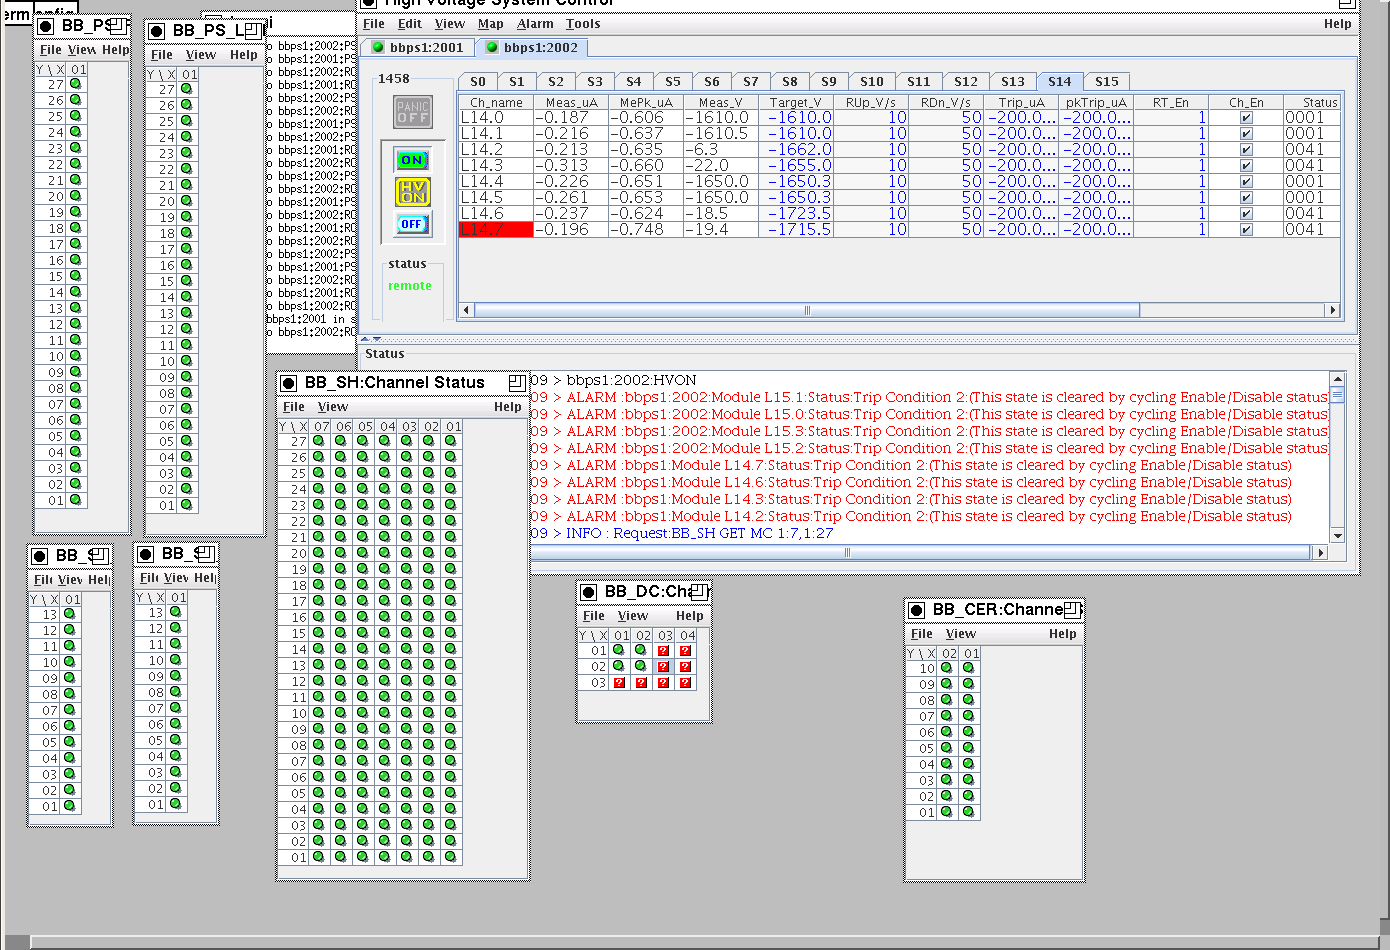Switch to bbps1:2001 tab
Screen dimensions: 1390x950
[x=418, y=47]
